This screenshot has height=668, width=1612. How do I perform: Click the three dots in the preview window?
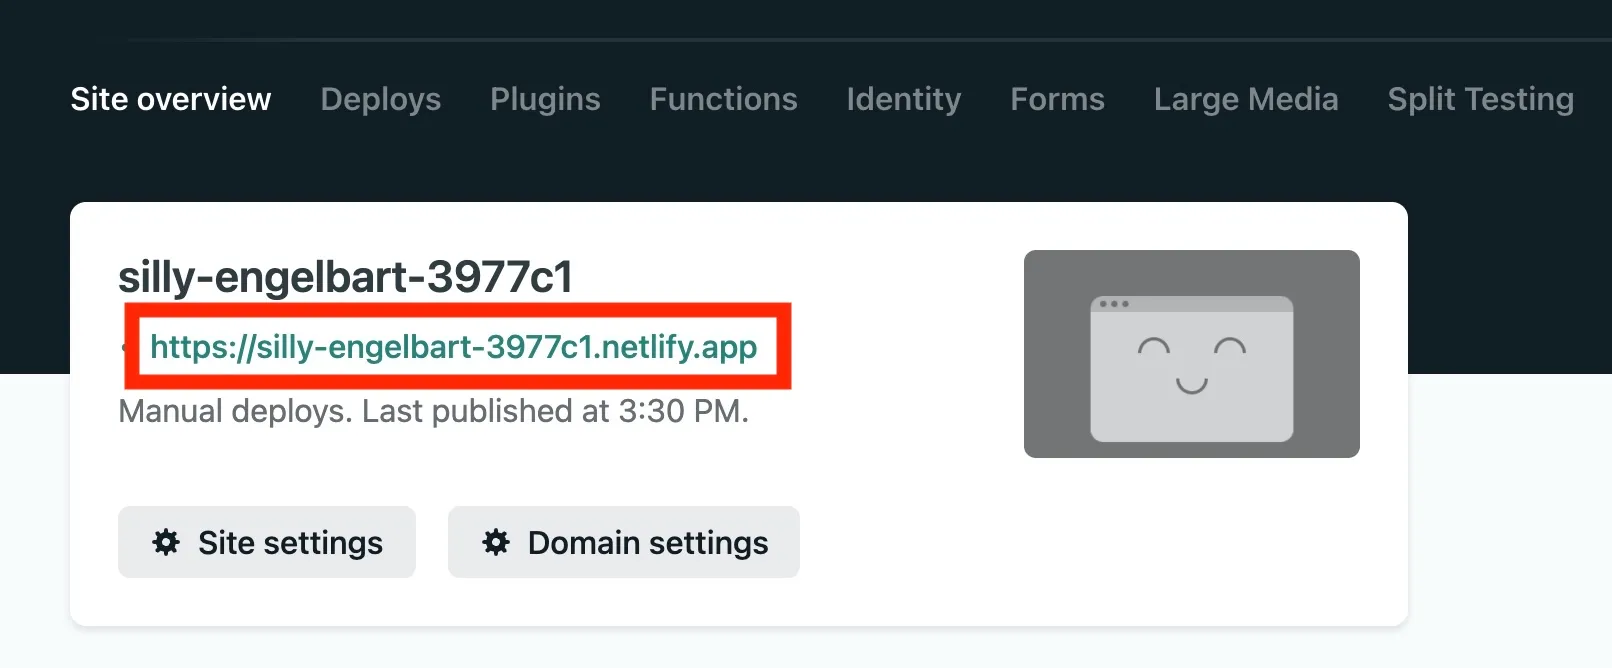click(1114, 304)
